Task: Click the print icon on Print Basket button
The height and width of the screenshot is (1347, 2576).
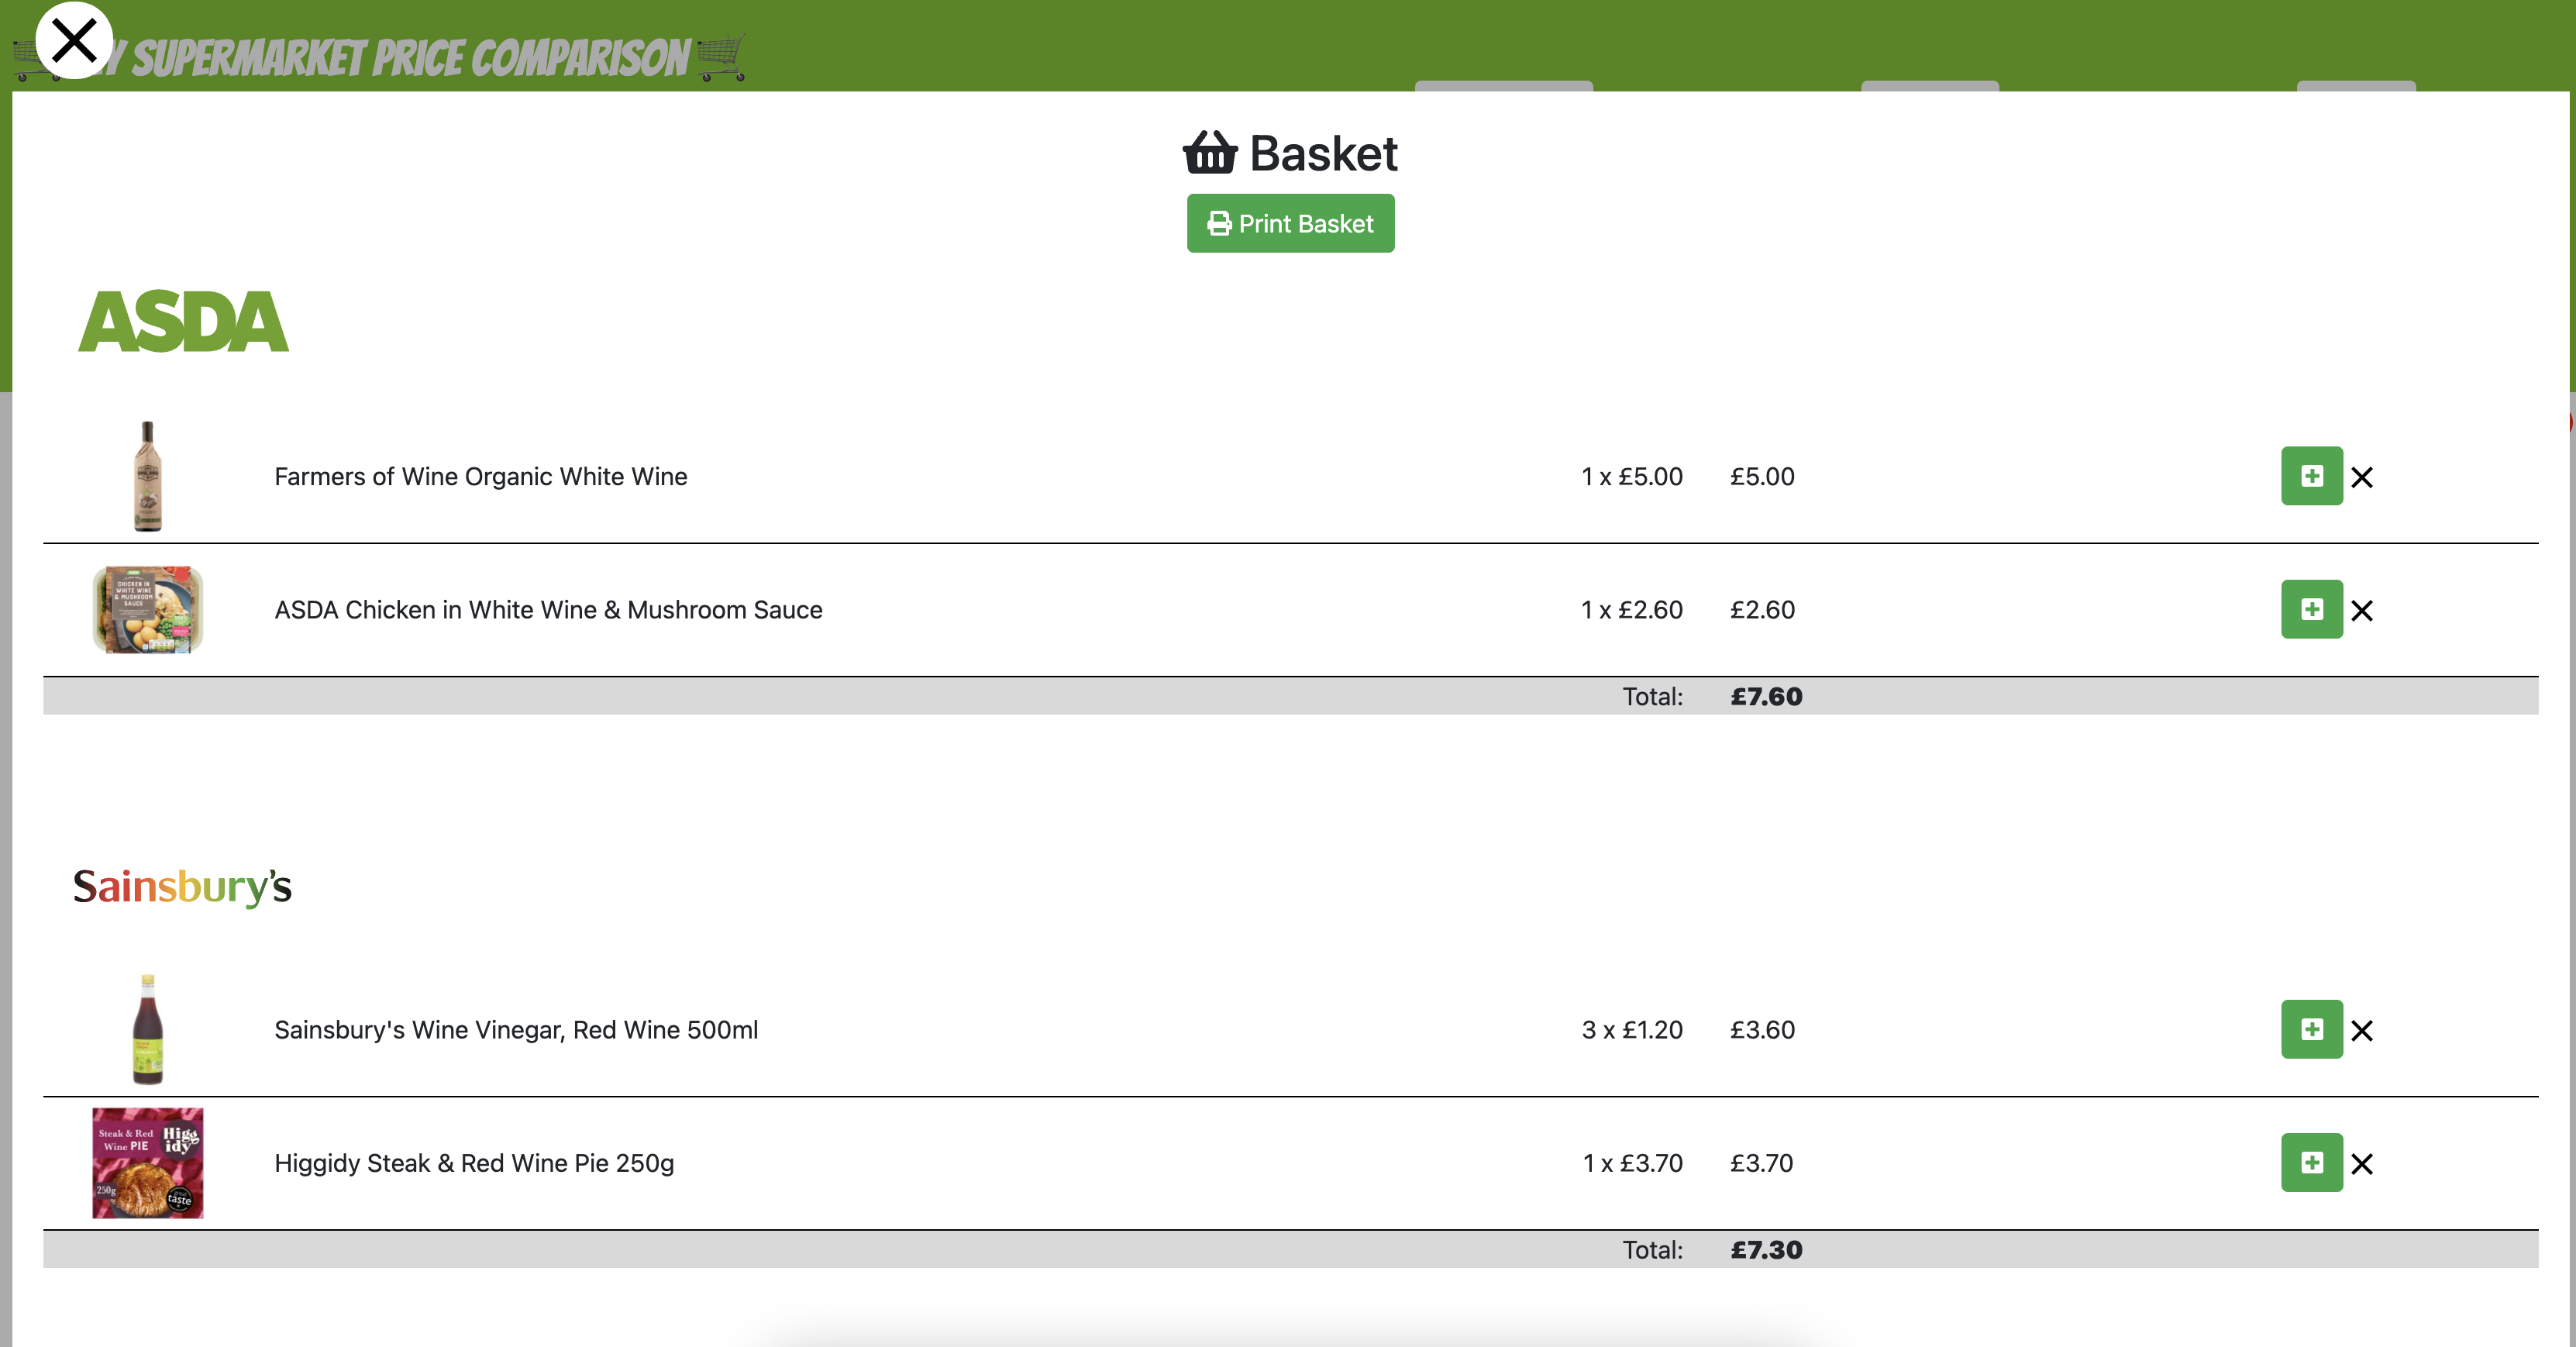Action: pos(1218,223)
